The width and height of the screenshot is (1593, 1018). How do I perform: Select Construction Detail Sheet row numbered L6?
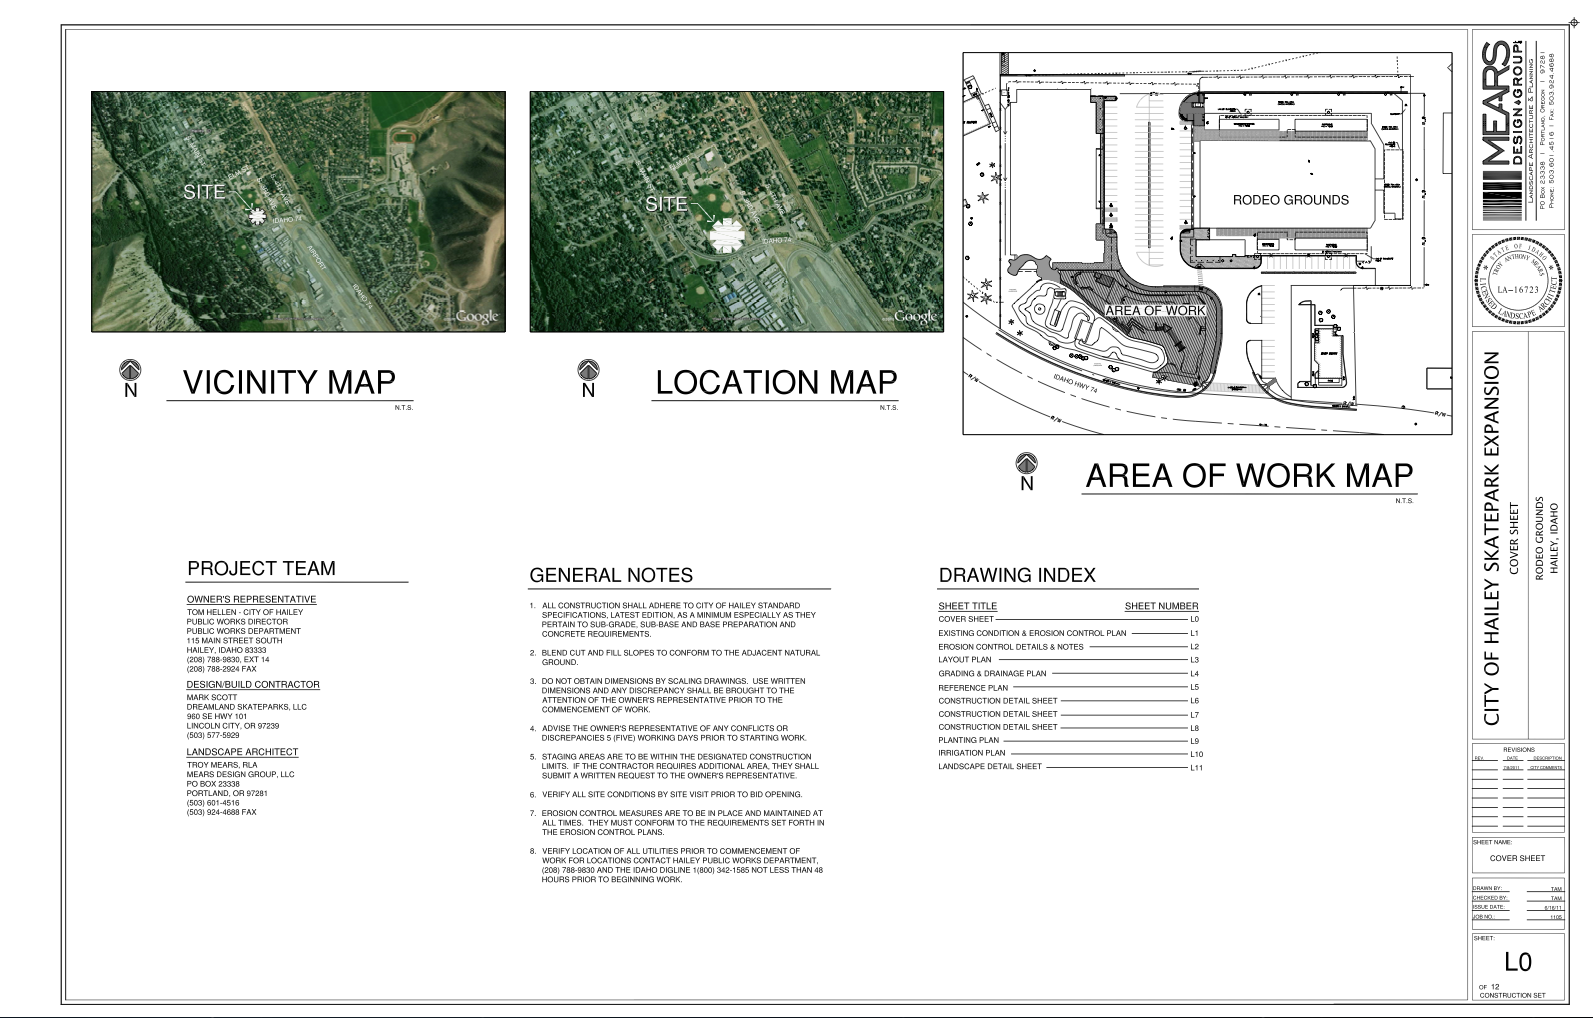[1068, 701]
